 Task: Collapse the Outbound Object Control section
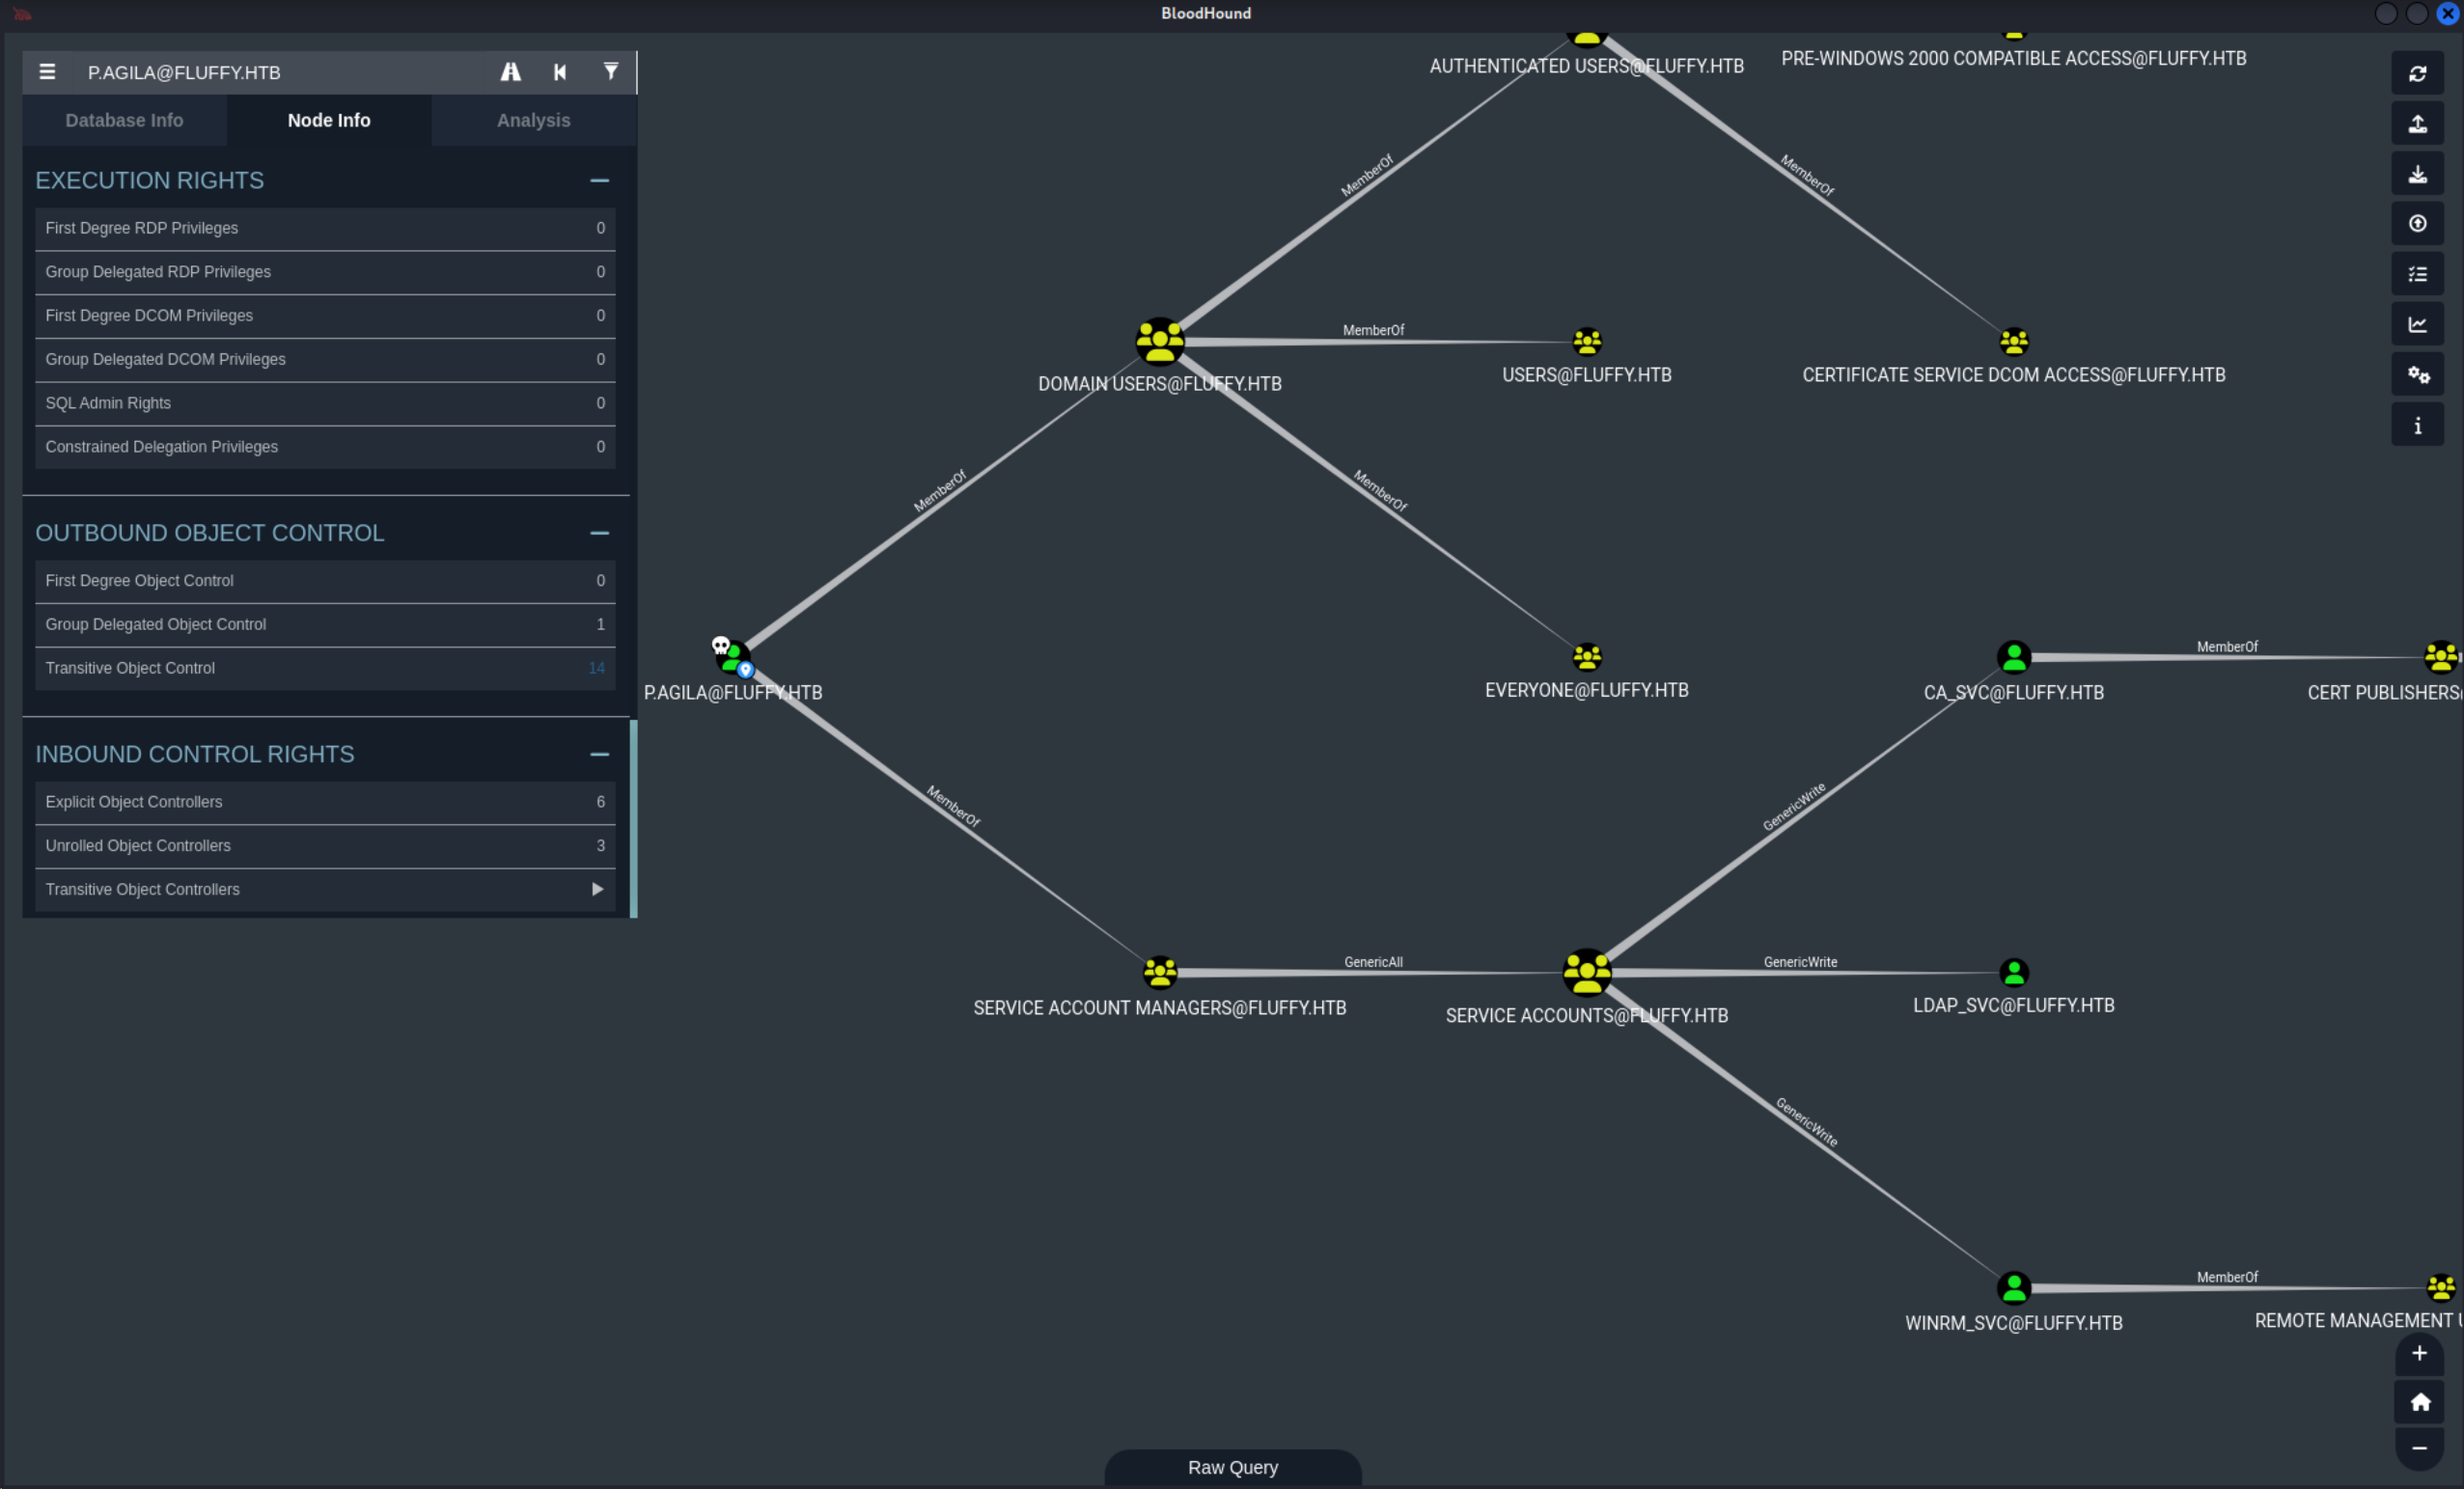[x=599, y=533]
